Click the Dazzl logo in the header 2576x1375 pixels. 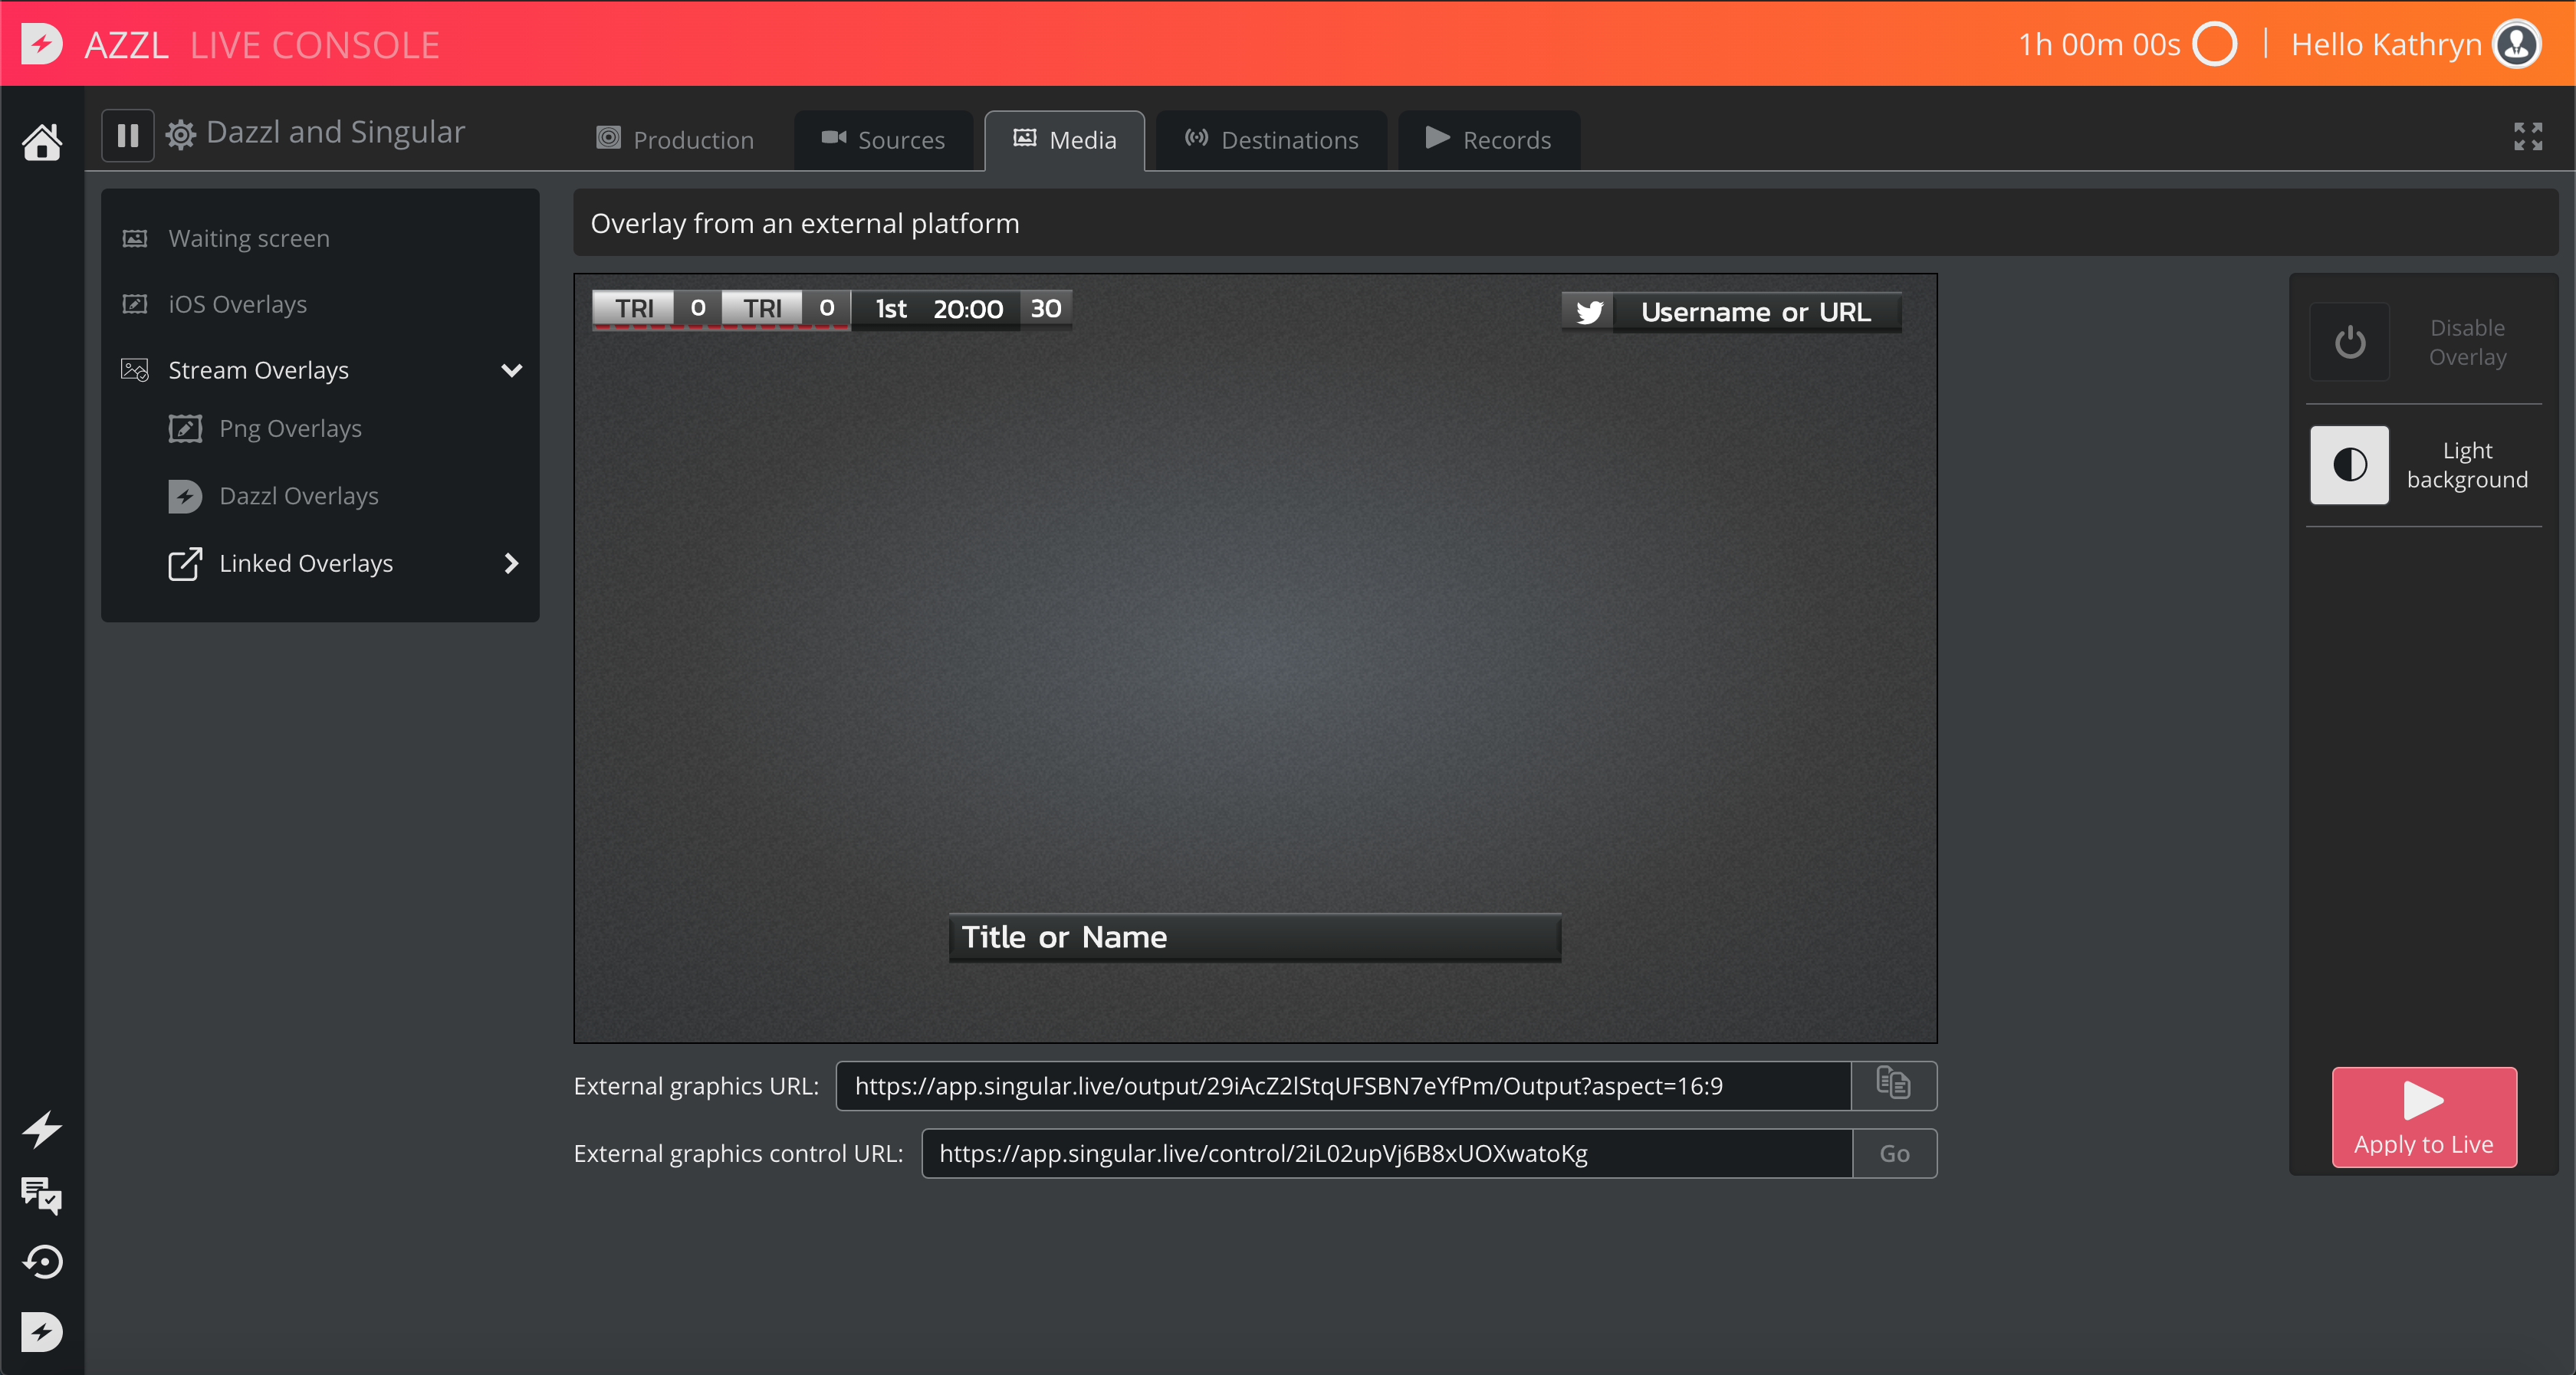pos(41,44)
